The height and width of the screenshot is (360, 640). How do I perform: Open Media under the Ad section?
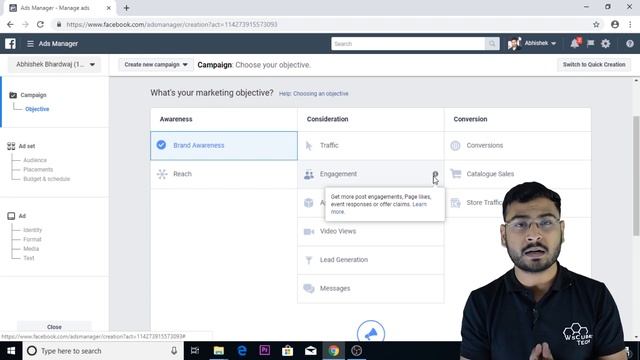click(x=31, y=249)
